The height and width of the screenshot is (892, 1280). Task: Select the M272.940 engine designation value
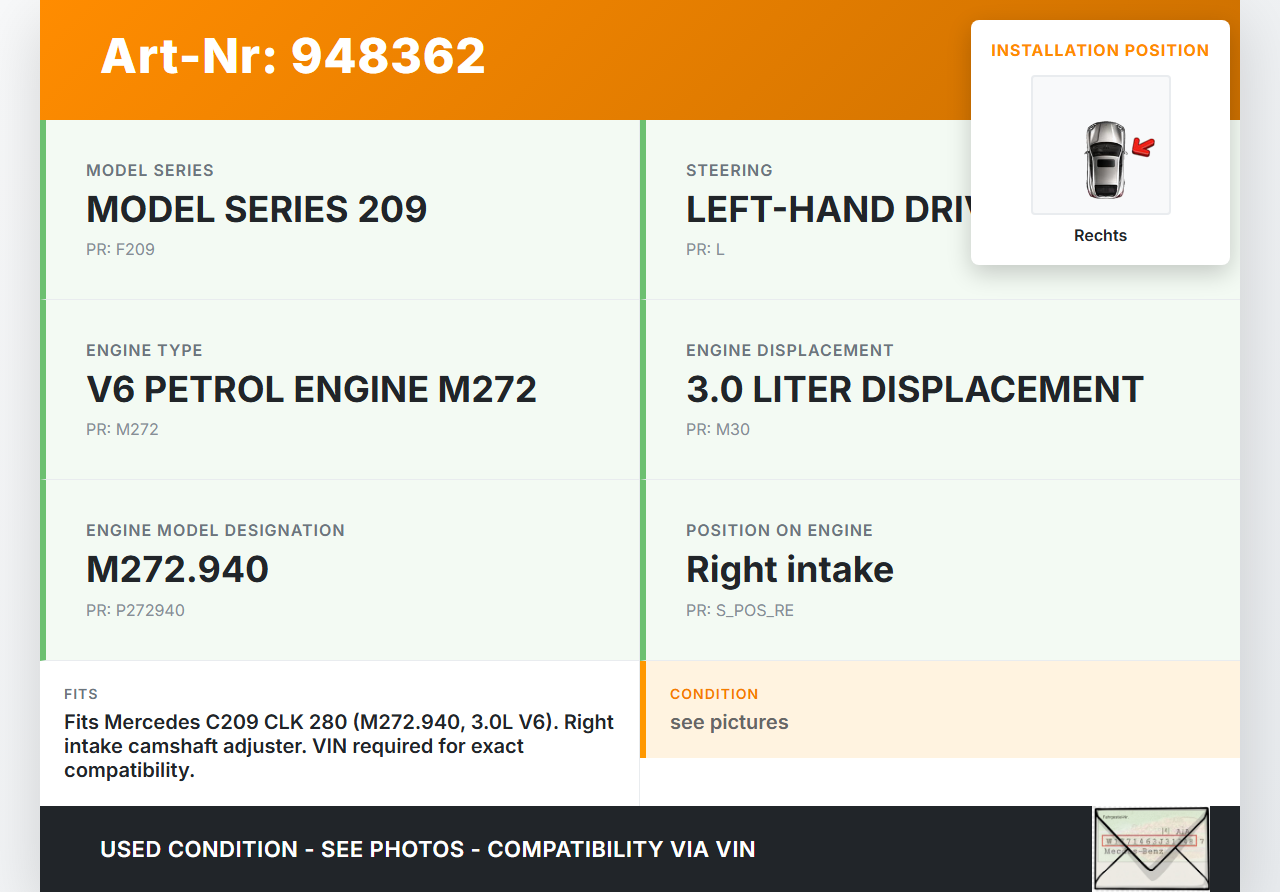click(x=177, y=569)
